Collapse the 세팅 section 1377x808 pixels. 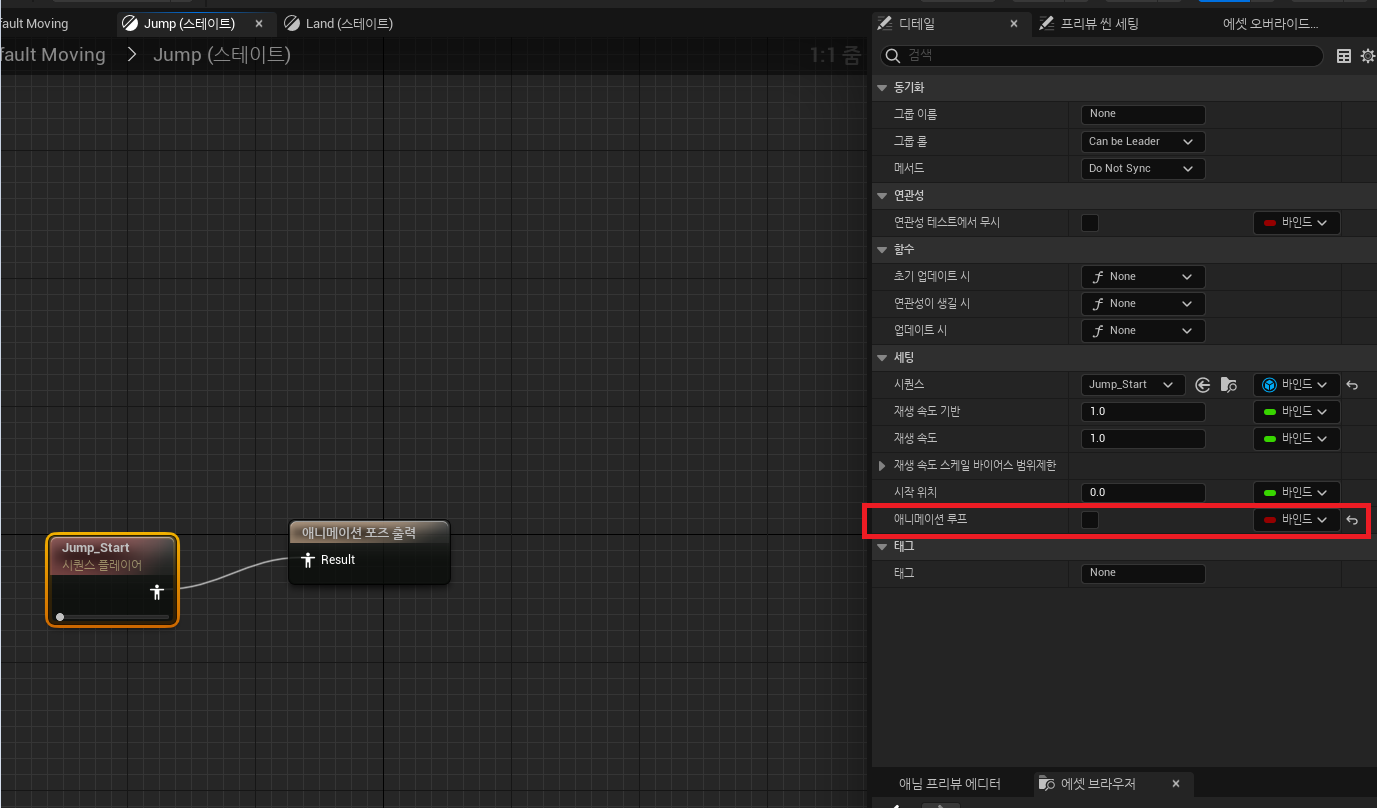tap(882, 358)
